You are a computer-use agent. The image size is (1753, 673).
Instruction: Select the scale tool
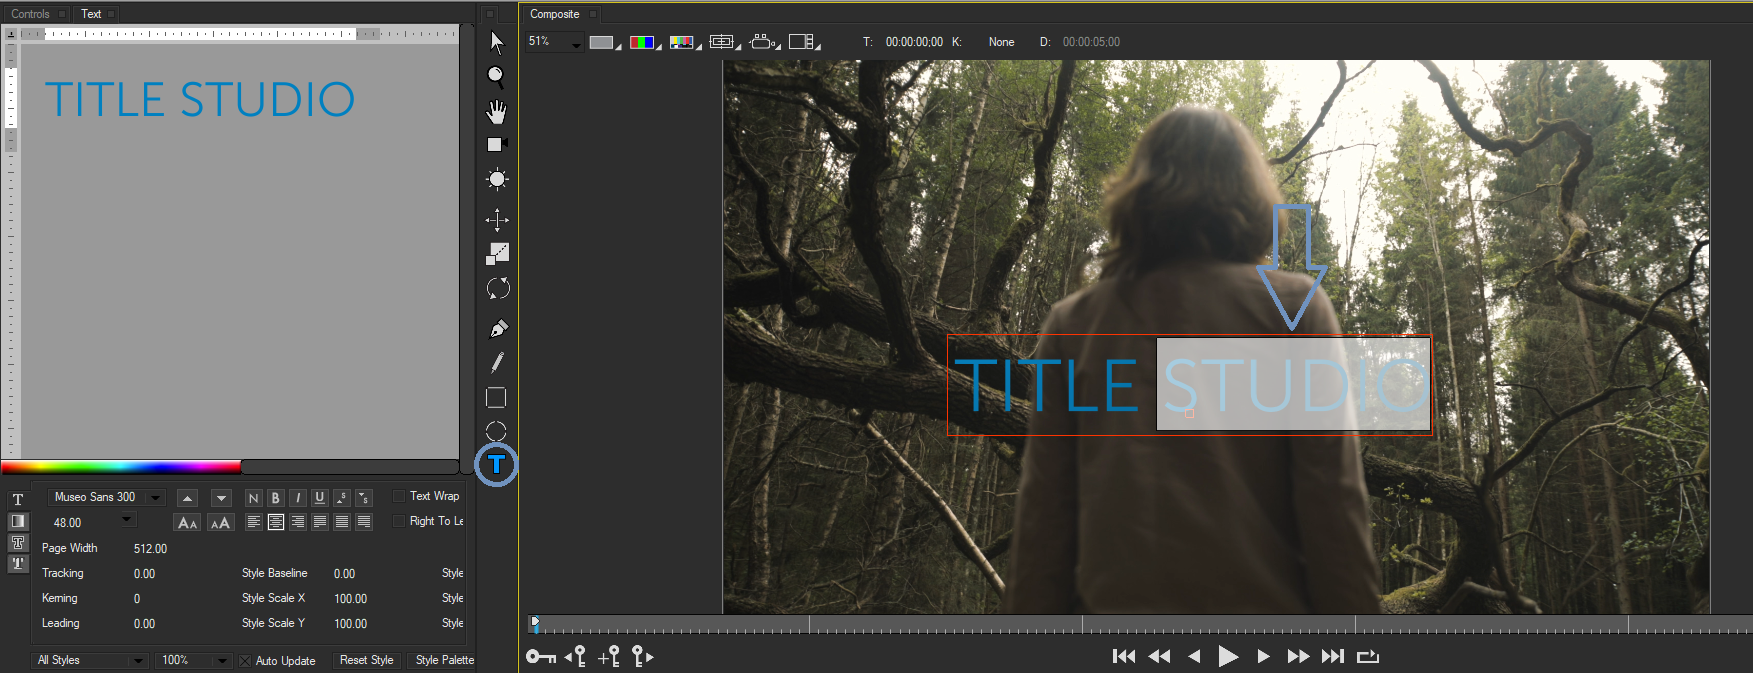497,254
